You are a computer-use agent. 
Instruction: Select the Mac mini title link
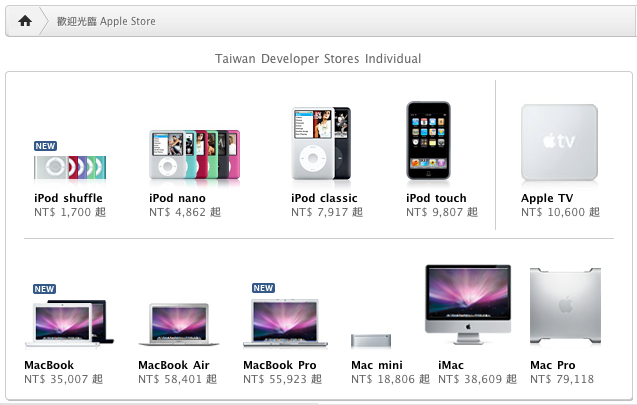(377, 365)
